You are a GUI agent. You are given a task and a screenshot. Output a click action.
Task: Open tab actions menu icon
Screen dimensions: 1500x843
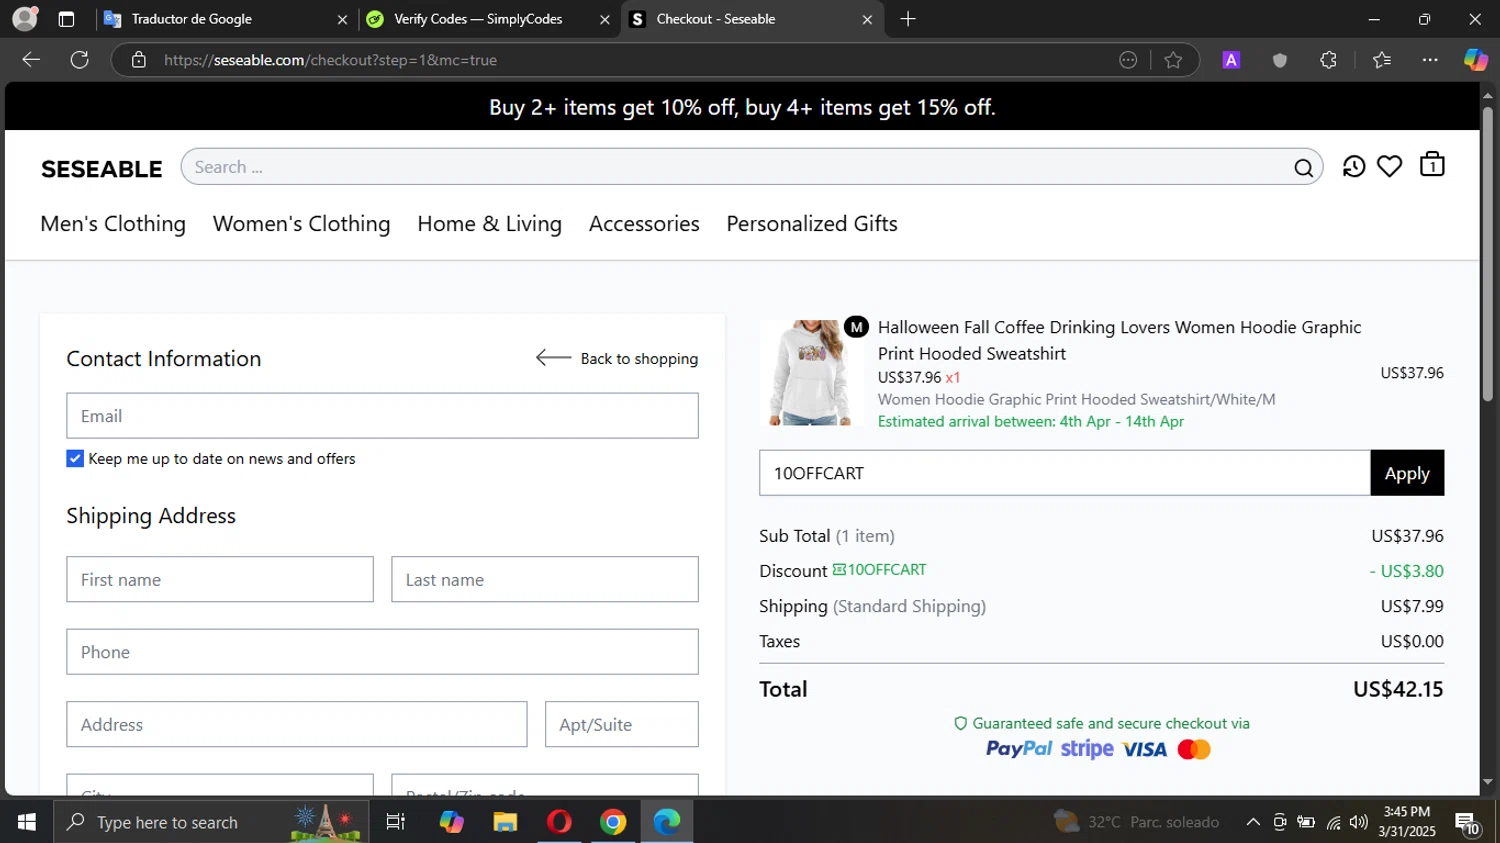[x=66, y=19]
